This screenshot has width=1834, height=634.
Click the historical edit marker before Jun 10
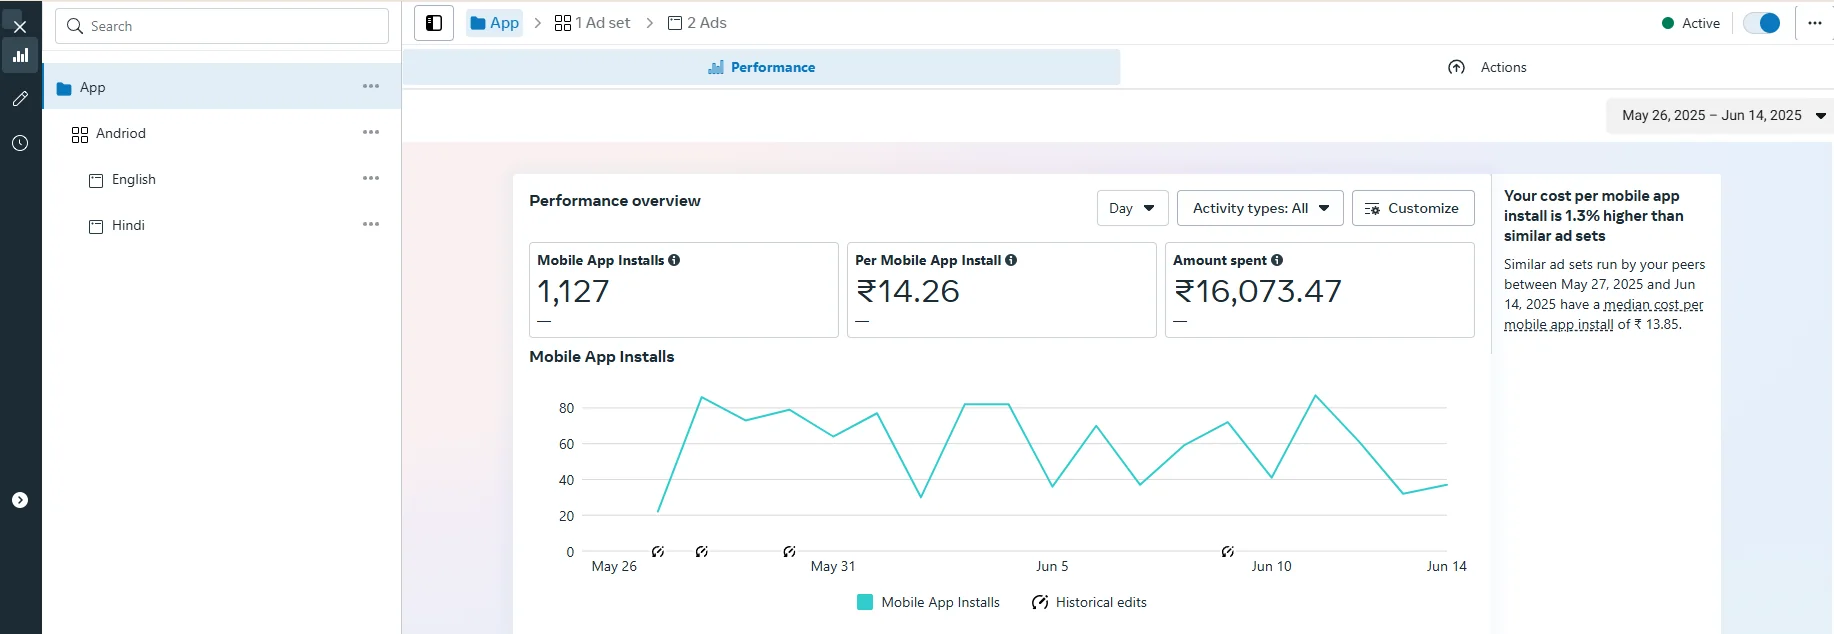(1228, 552)
